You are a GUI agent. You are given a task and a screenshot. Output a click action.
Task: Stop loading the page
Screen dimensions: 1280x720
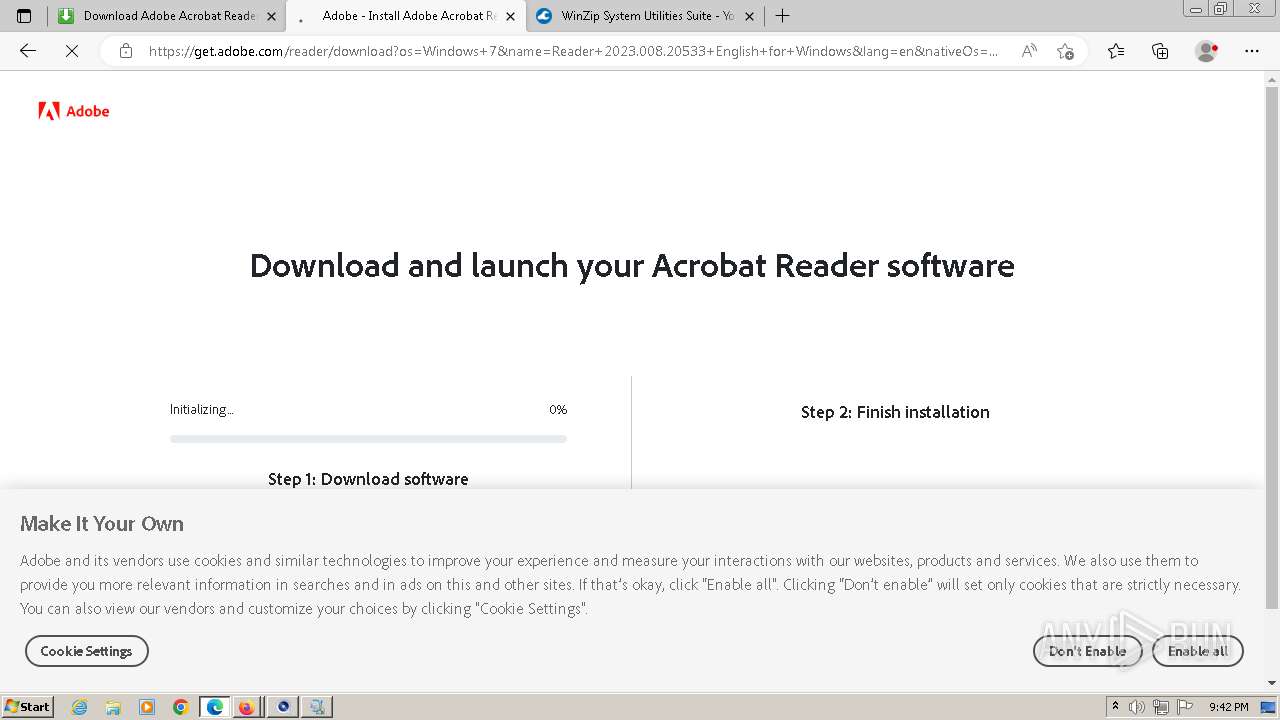click(72, 51)
